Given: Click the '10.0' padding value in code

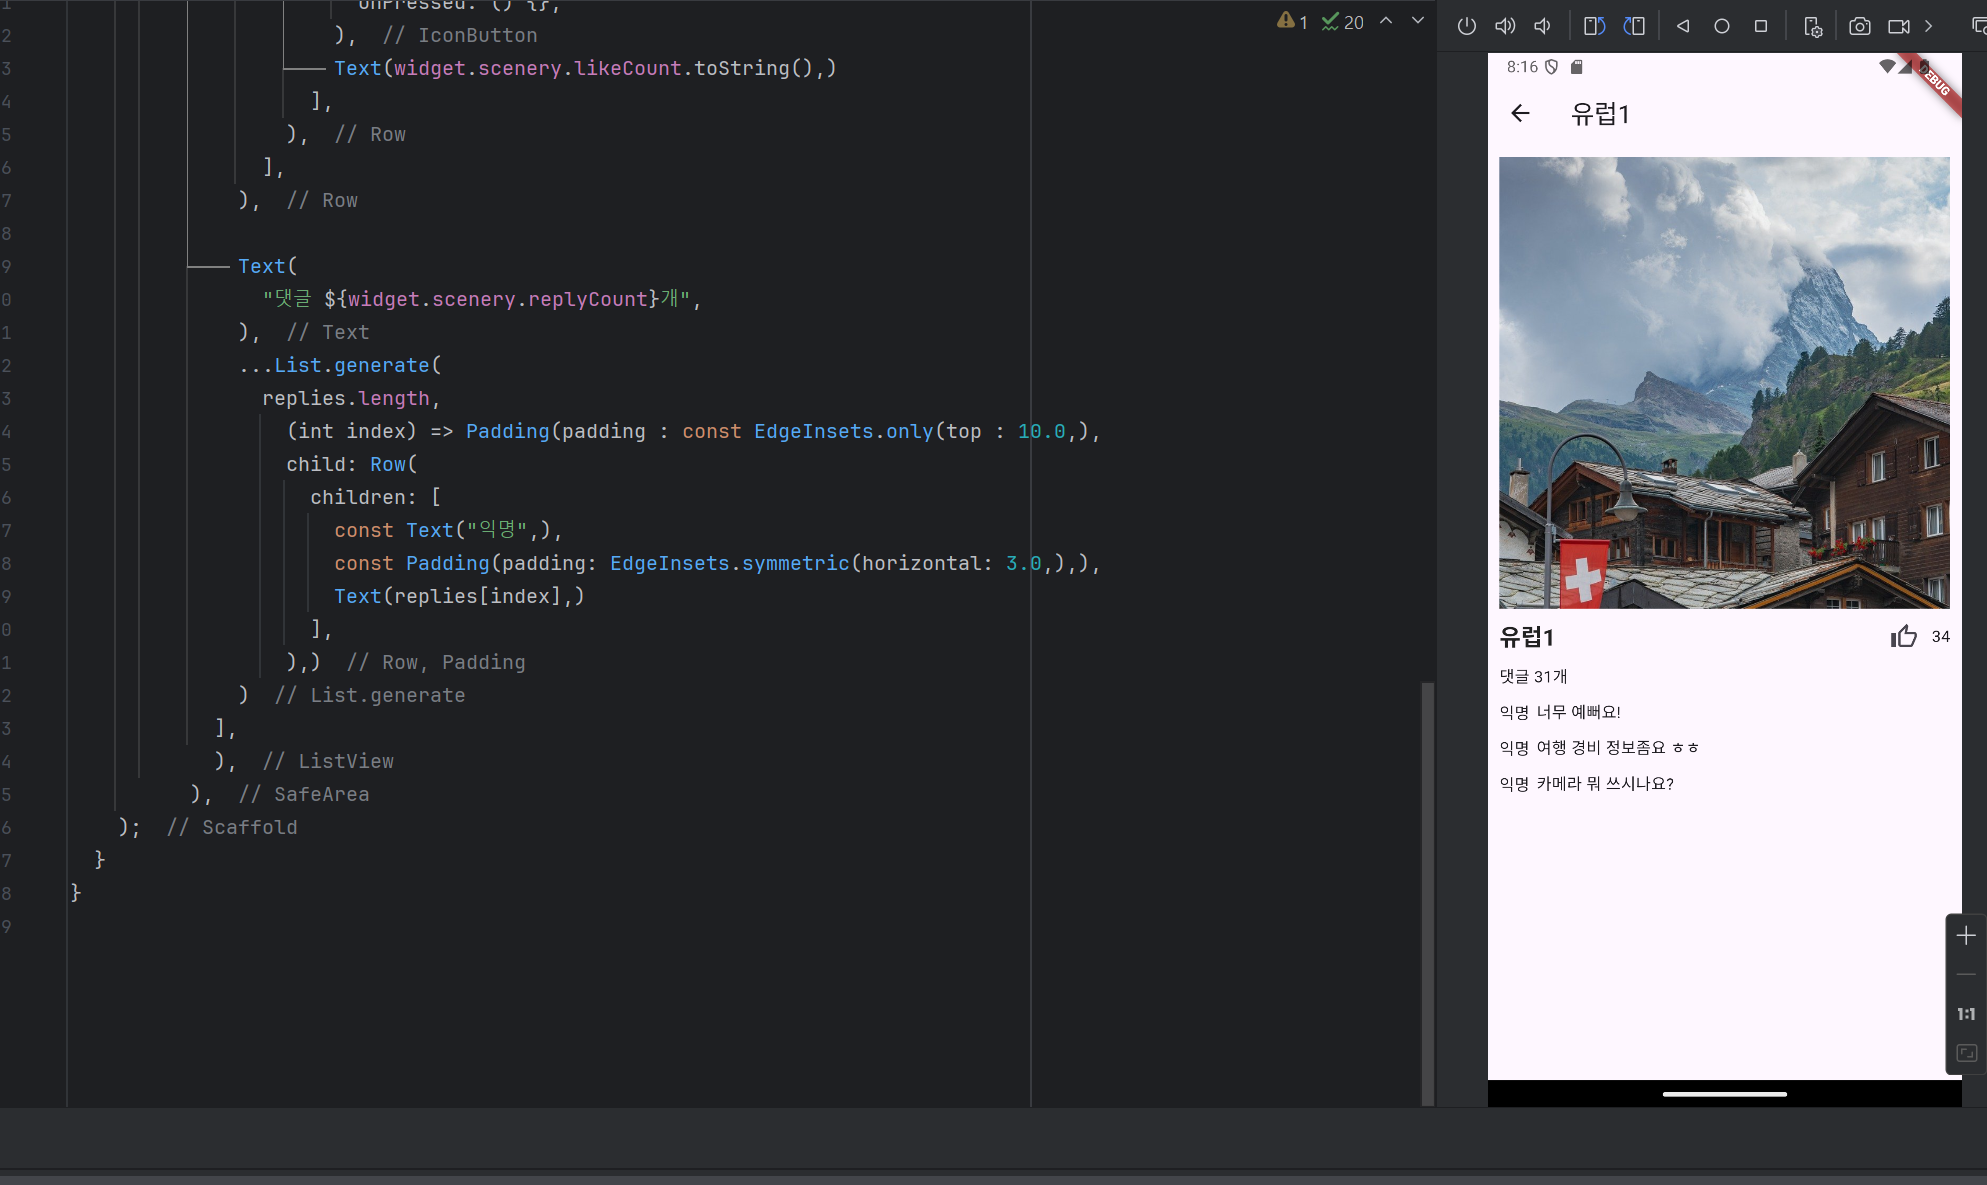Looking at the screenshot, I should point(1042,431).
